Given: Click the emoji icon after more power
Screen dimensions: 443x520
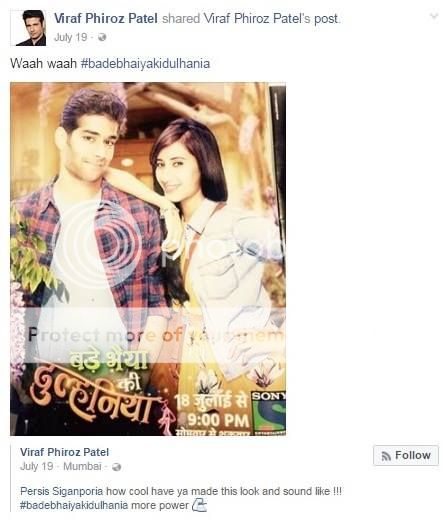Looking at the screenshot, I should coord(199,505).
